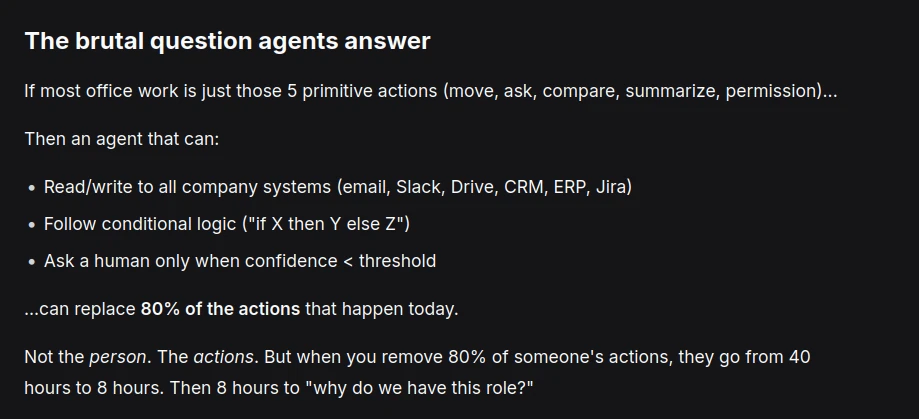Click the line "Then an agent that can:"
The height and width of the screenshot is (419, 919).
121,138
